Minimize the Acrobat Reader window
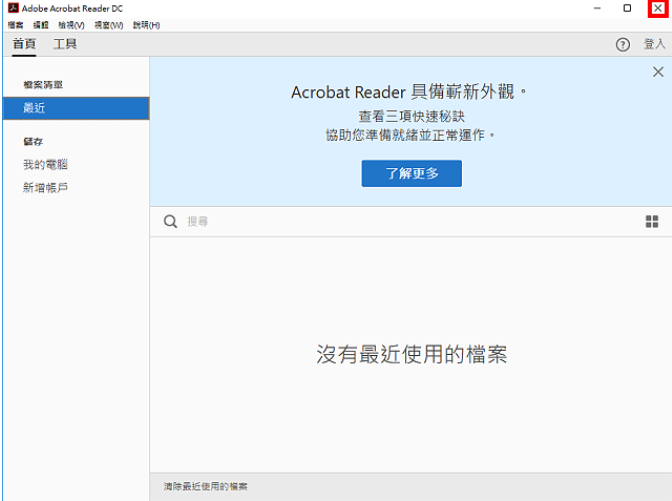Viewport: 672px width, 501px height. [x=597, y=8]
